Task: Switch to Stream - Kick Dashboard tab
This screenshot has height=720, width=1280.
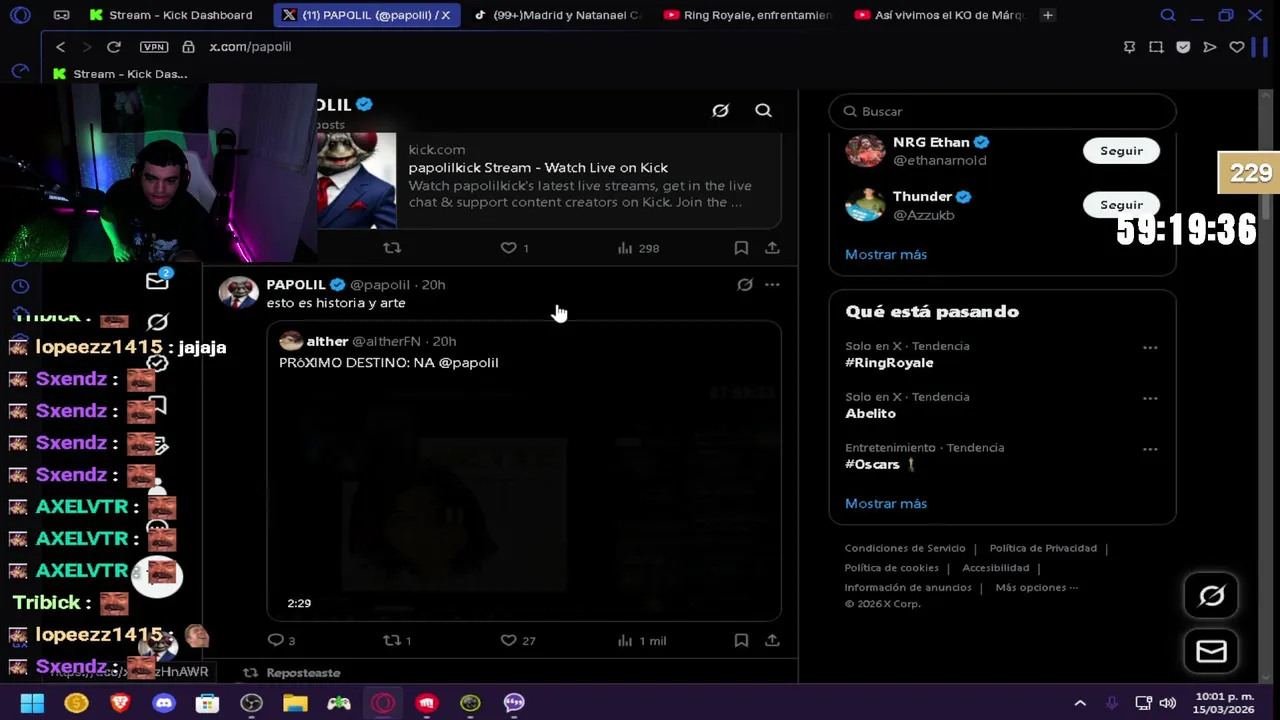Action: click(x=171, y=15)
